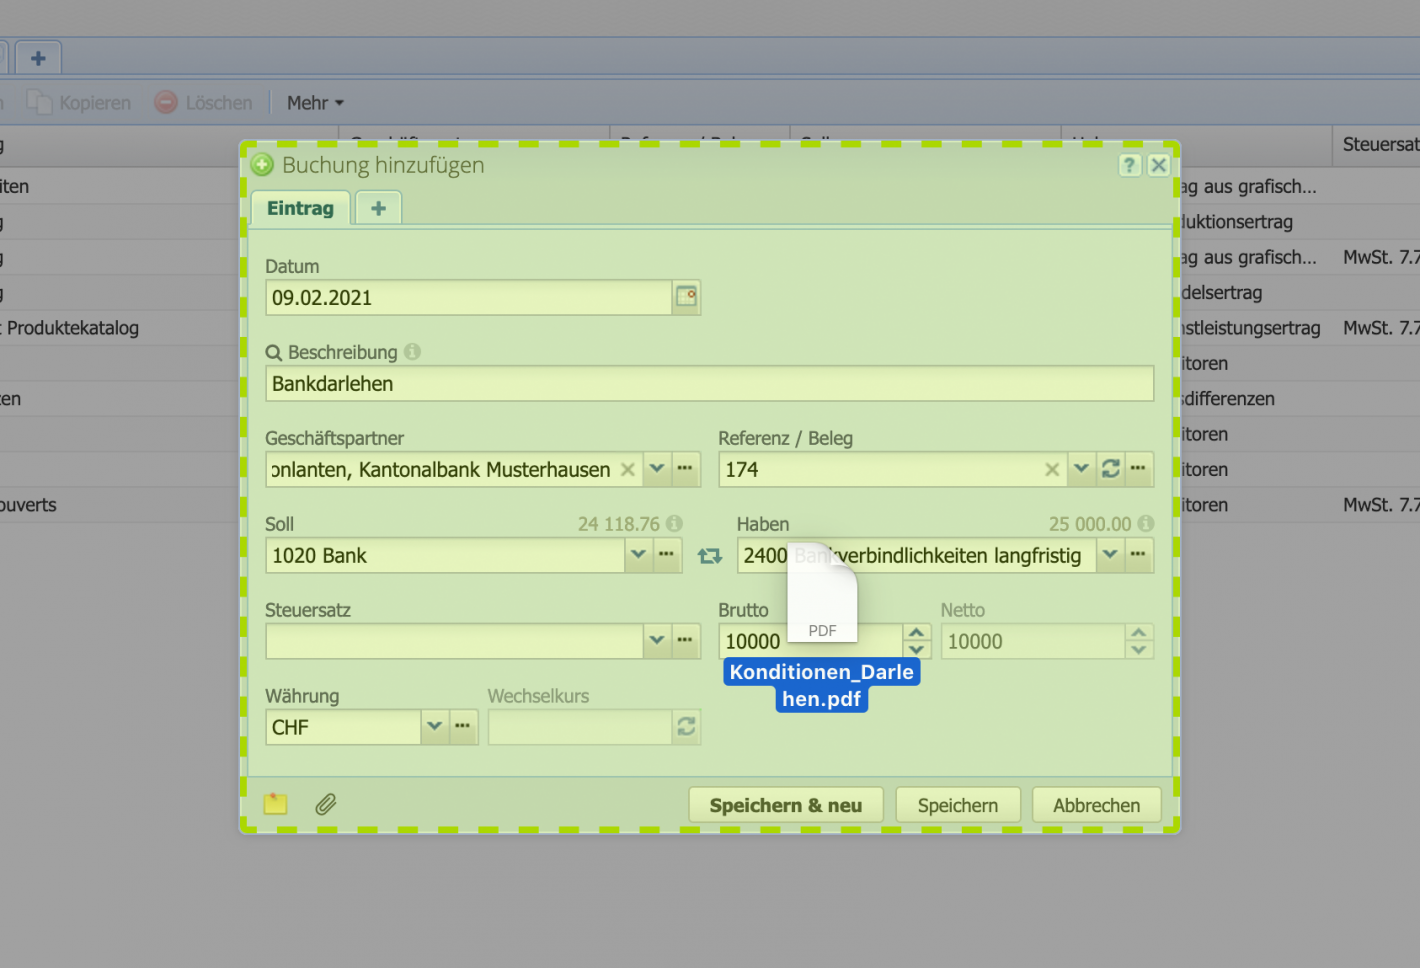Click the magnifier icon beside Beschreibung
1420x968 pixels.
point(271,352)
